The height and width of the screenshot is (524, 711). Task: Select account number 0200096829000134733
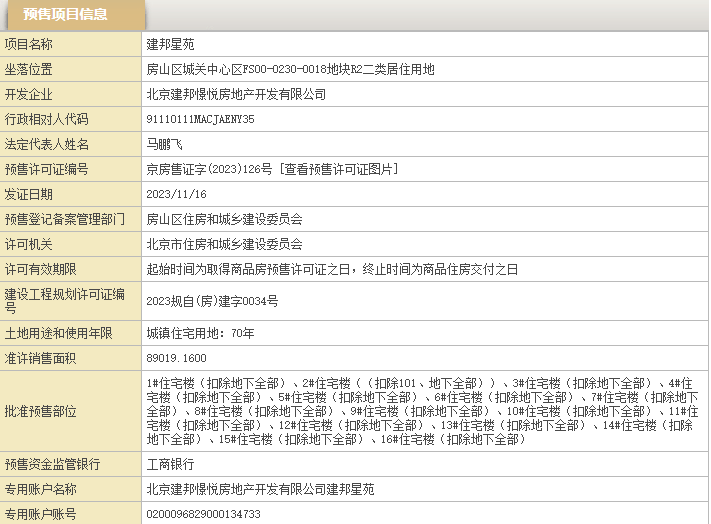[x=204, y=514]
